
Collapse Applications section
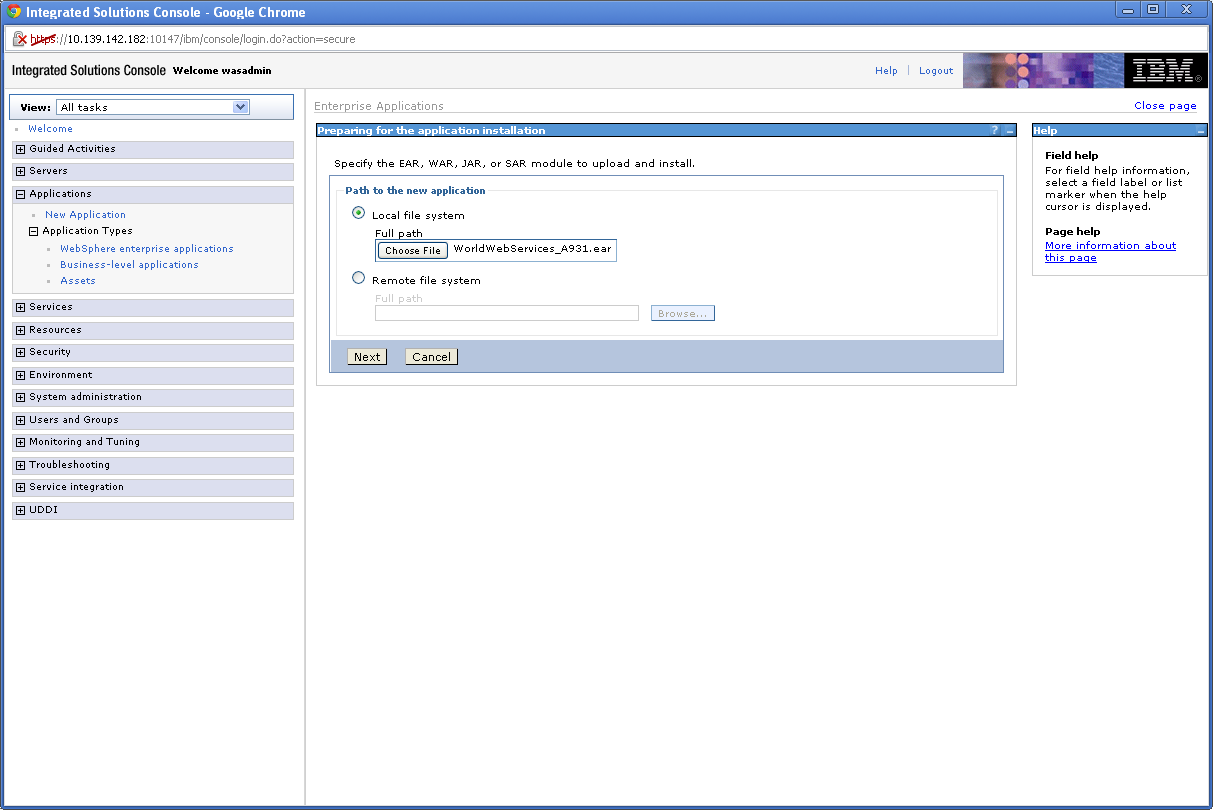(x=20, y=194)
